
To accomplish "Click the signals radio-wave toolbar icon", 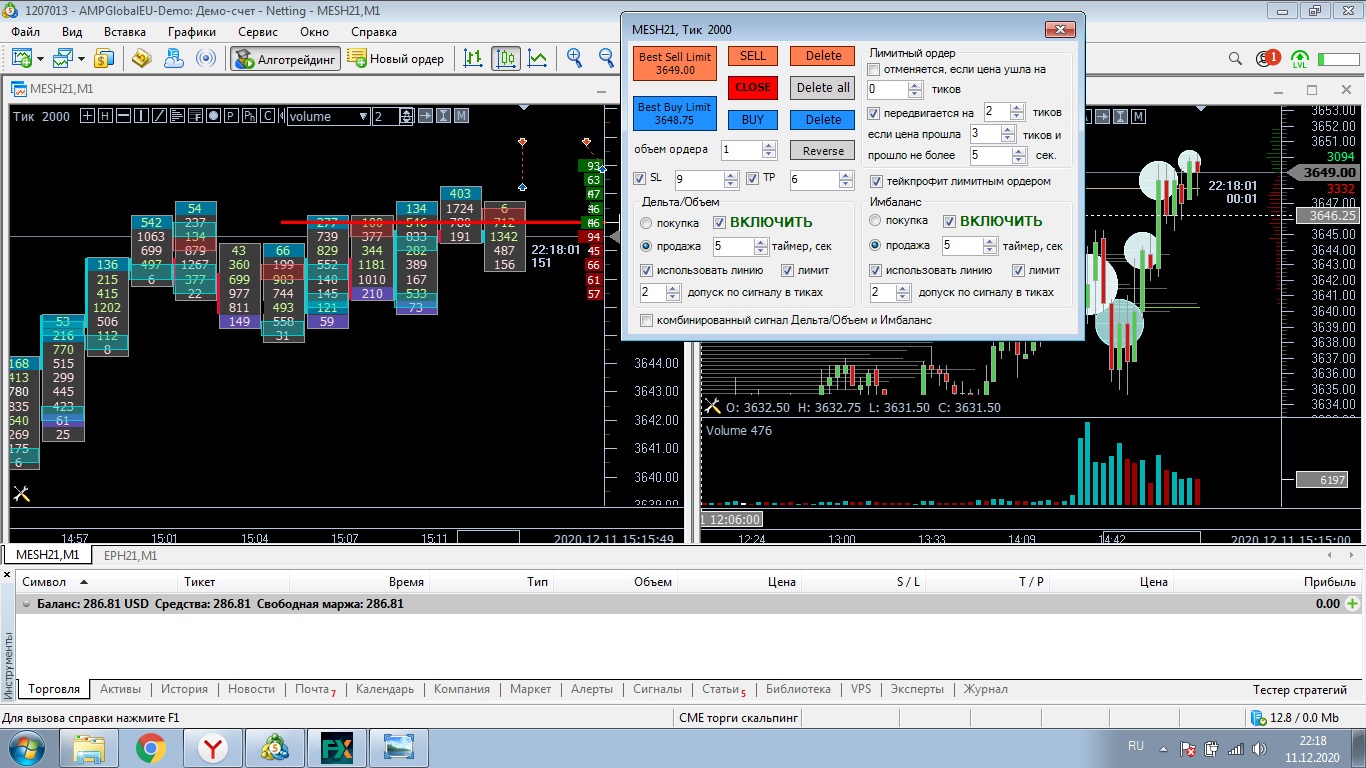I will click(206, 58).
